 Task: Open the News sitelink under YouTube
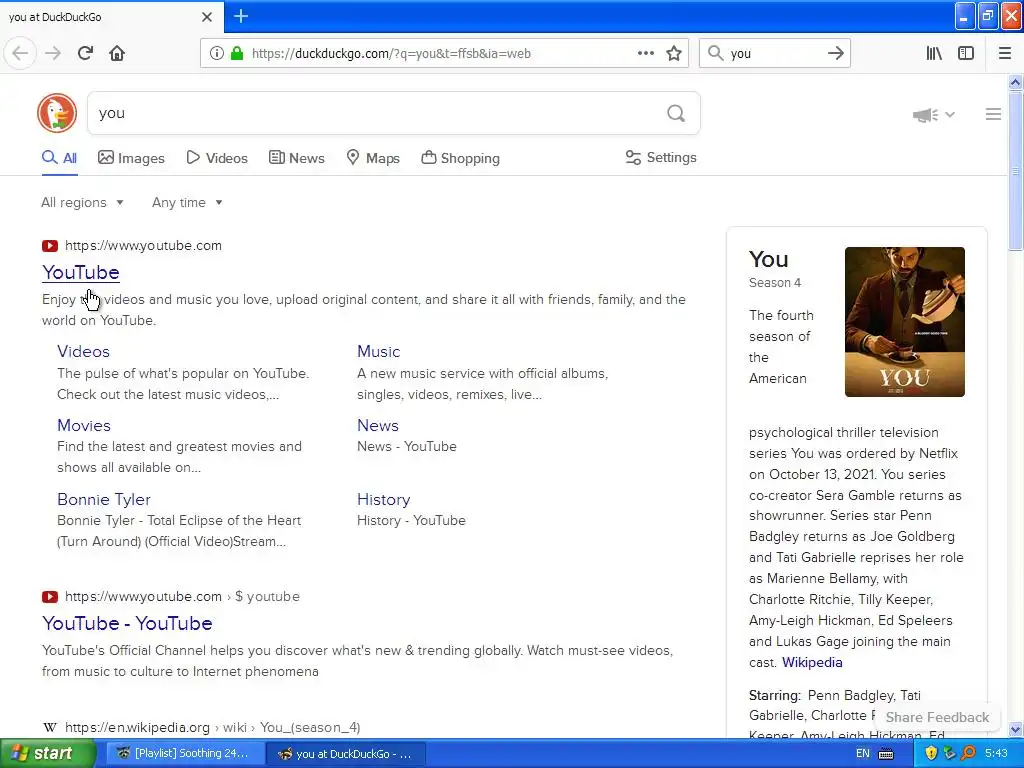377,425
